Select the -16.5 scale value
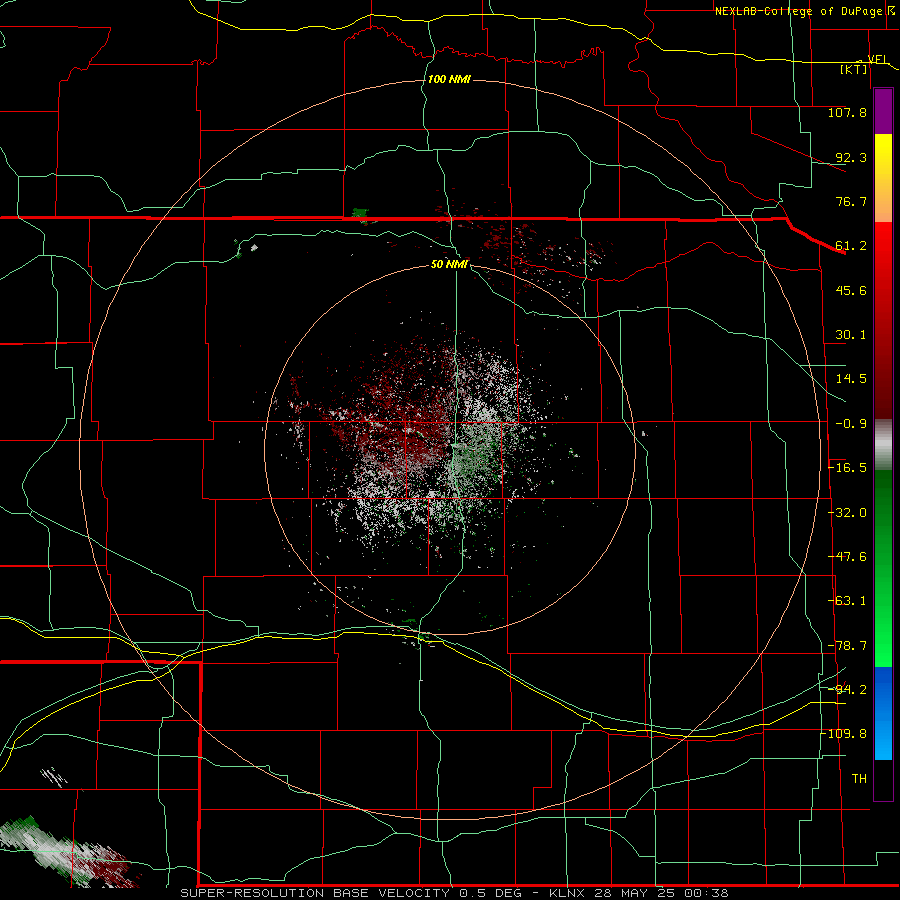Viewport: 900px width, 900px height. click(x=847, y=468)
